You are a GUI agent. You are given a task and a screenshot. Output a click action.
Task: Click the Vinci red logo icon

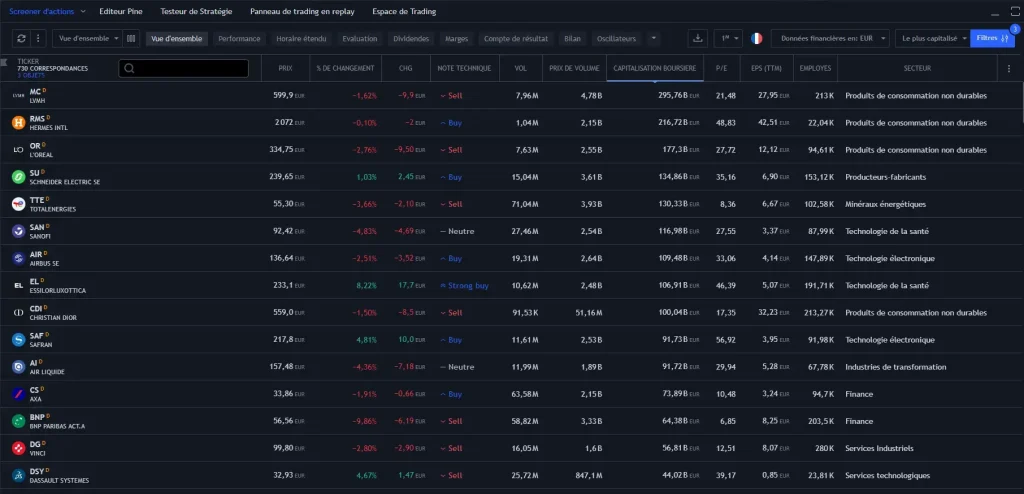point(18,448)
